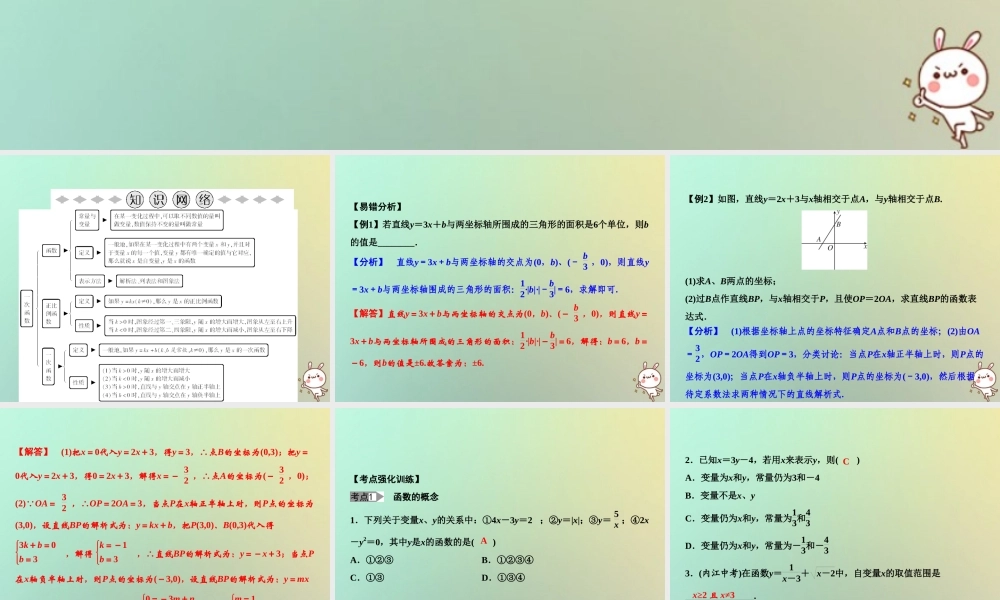Click the line graph figure in 例2
The width and height of the screenshot is (1000, 600).
coord(834,240)
